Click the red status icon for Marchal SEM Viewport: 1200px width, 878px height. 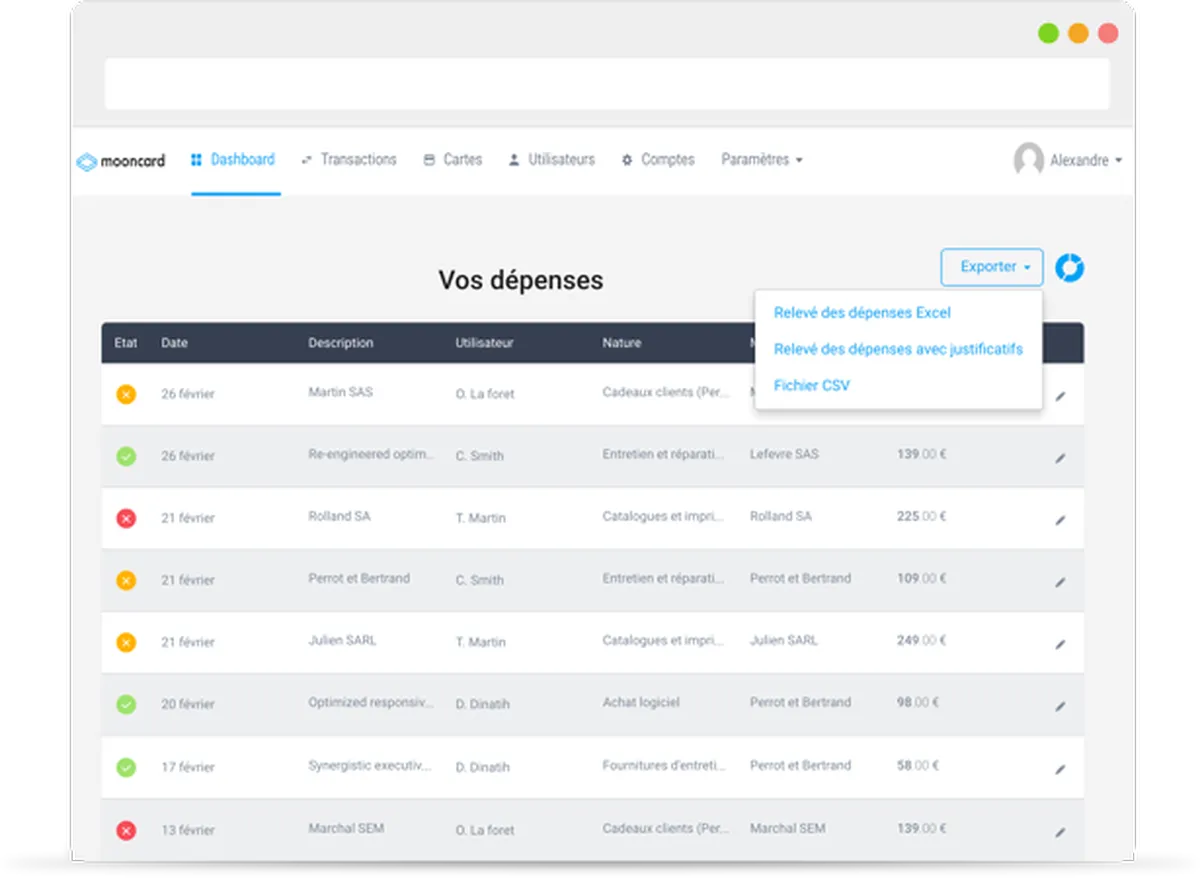(126, 829)
